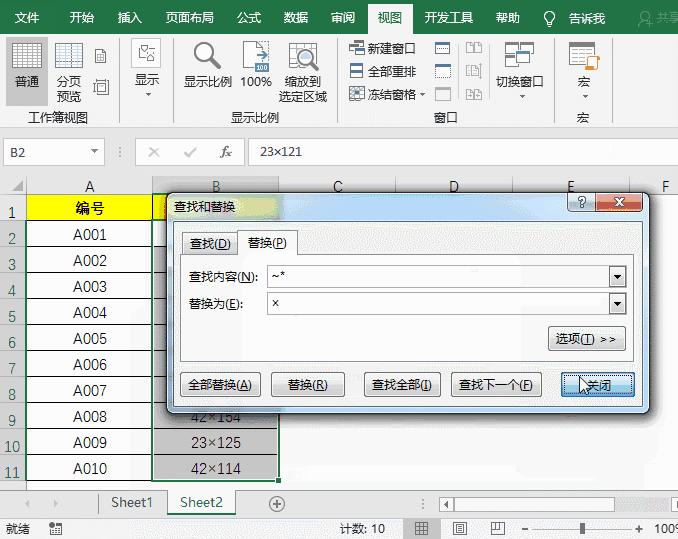Click the Find what input field

pos(438,277)
